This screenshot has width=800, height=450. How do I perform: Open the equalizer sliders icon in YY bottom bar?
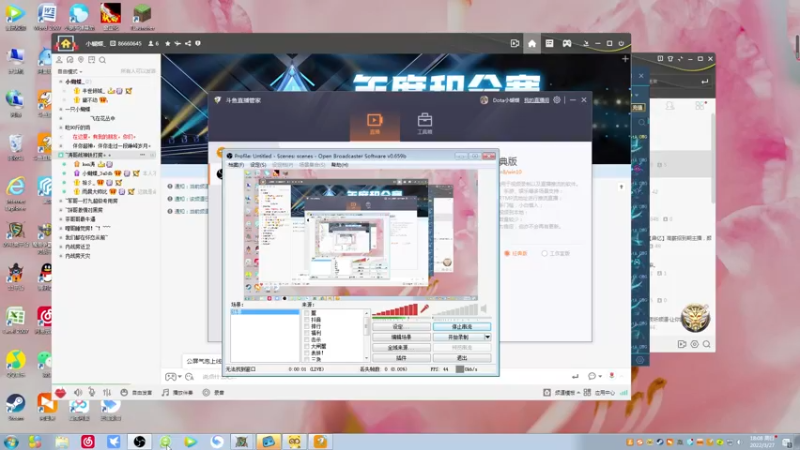click(107, 392)
